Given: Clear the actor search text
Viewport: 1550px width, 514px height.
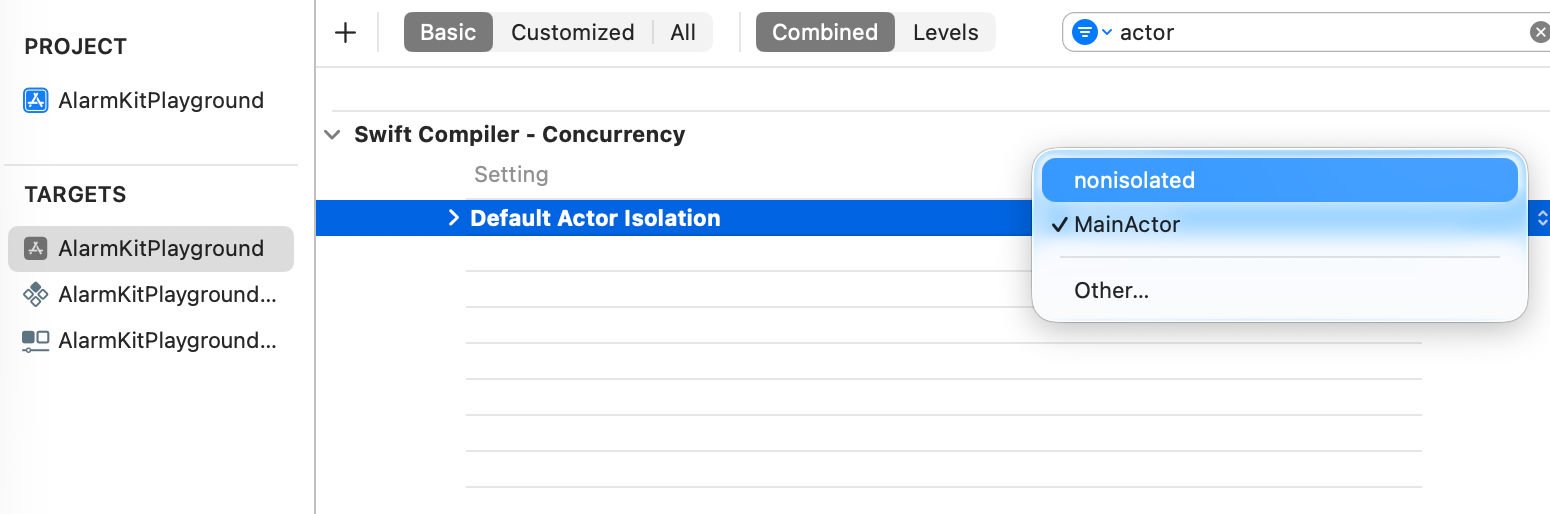Looking at the screenshot, I should (x=1539, y=33).
